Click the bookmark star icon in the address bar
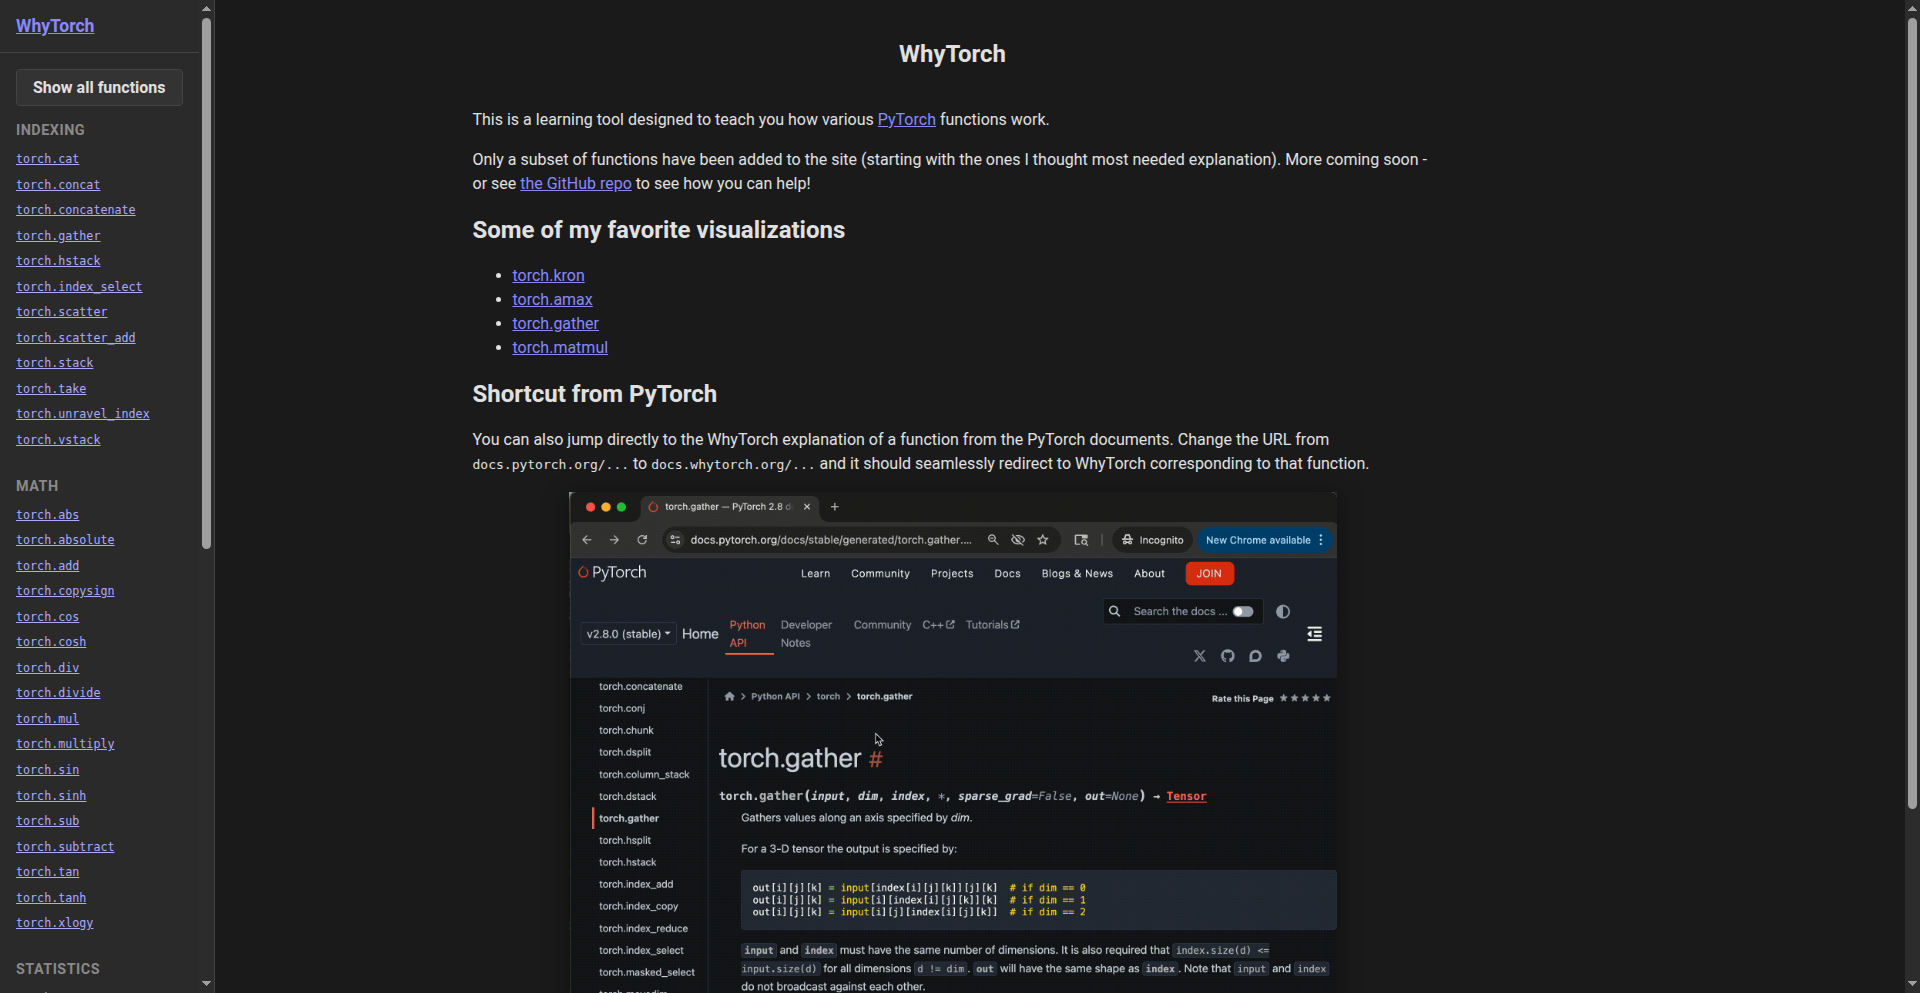 [1043, 540]
